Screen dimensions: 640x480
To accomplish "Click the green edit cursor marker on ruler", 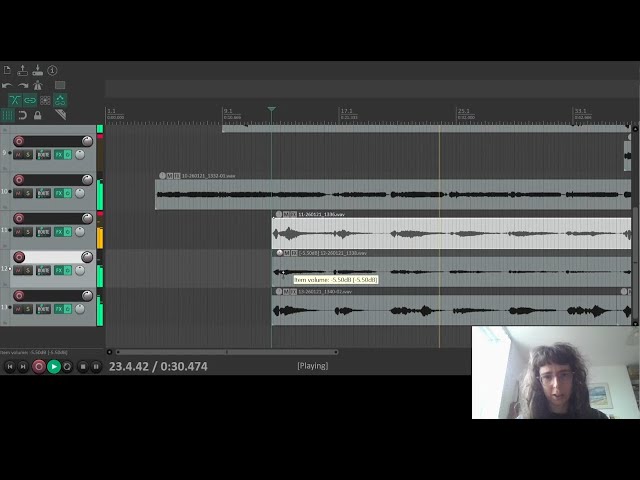I will pos(271,109).
